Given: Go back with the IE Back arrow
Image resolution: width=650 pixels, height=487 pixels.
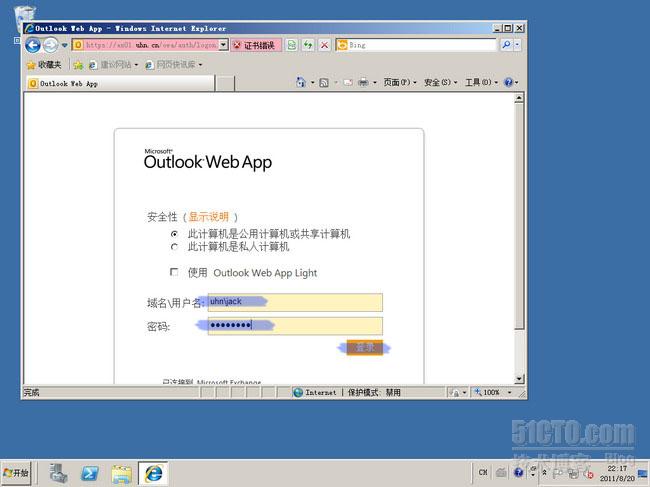Looking at the screenshot, I should 33,45.
